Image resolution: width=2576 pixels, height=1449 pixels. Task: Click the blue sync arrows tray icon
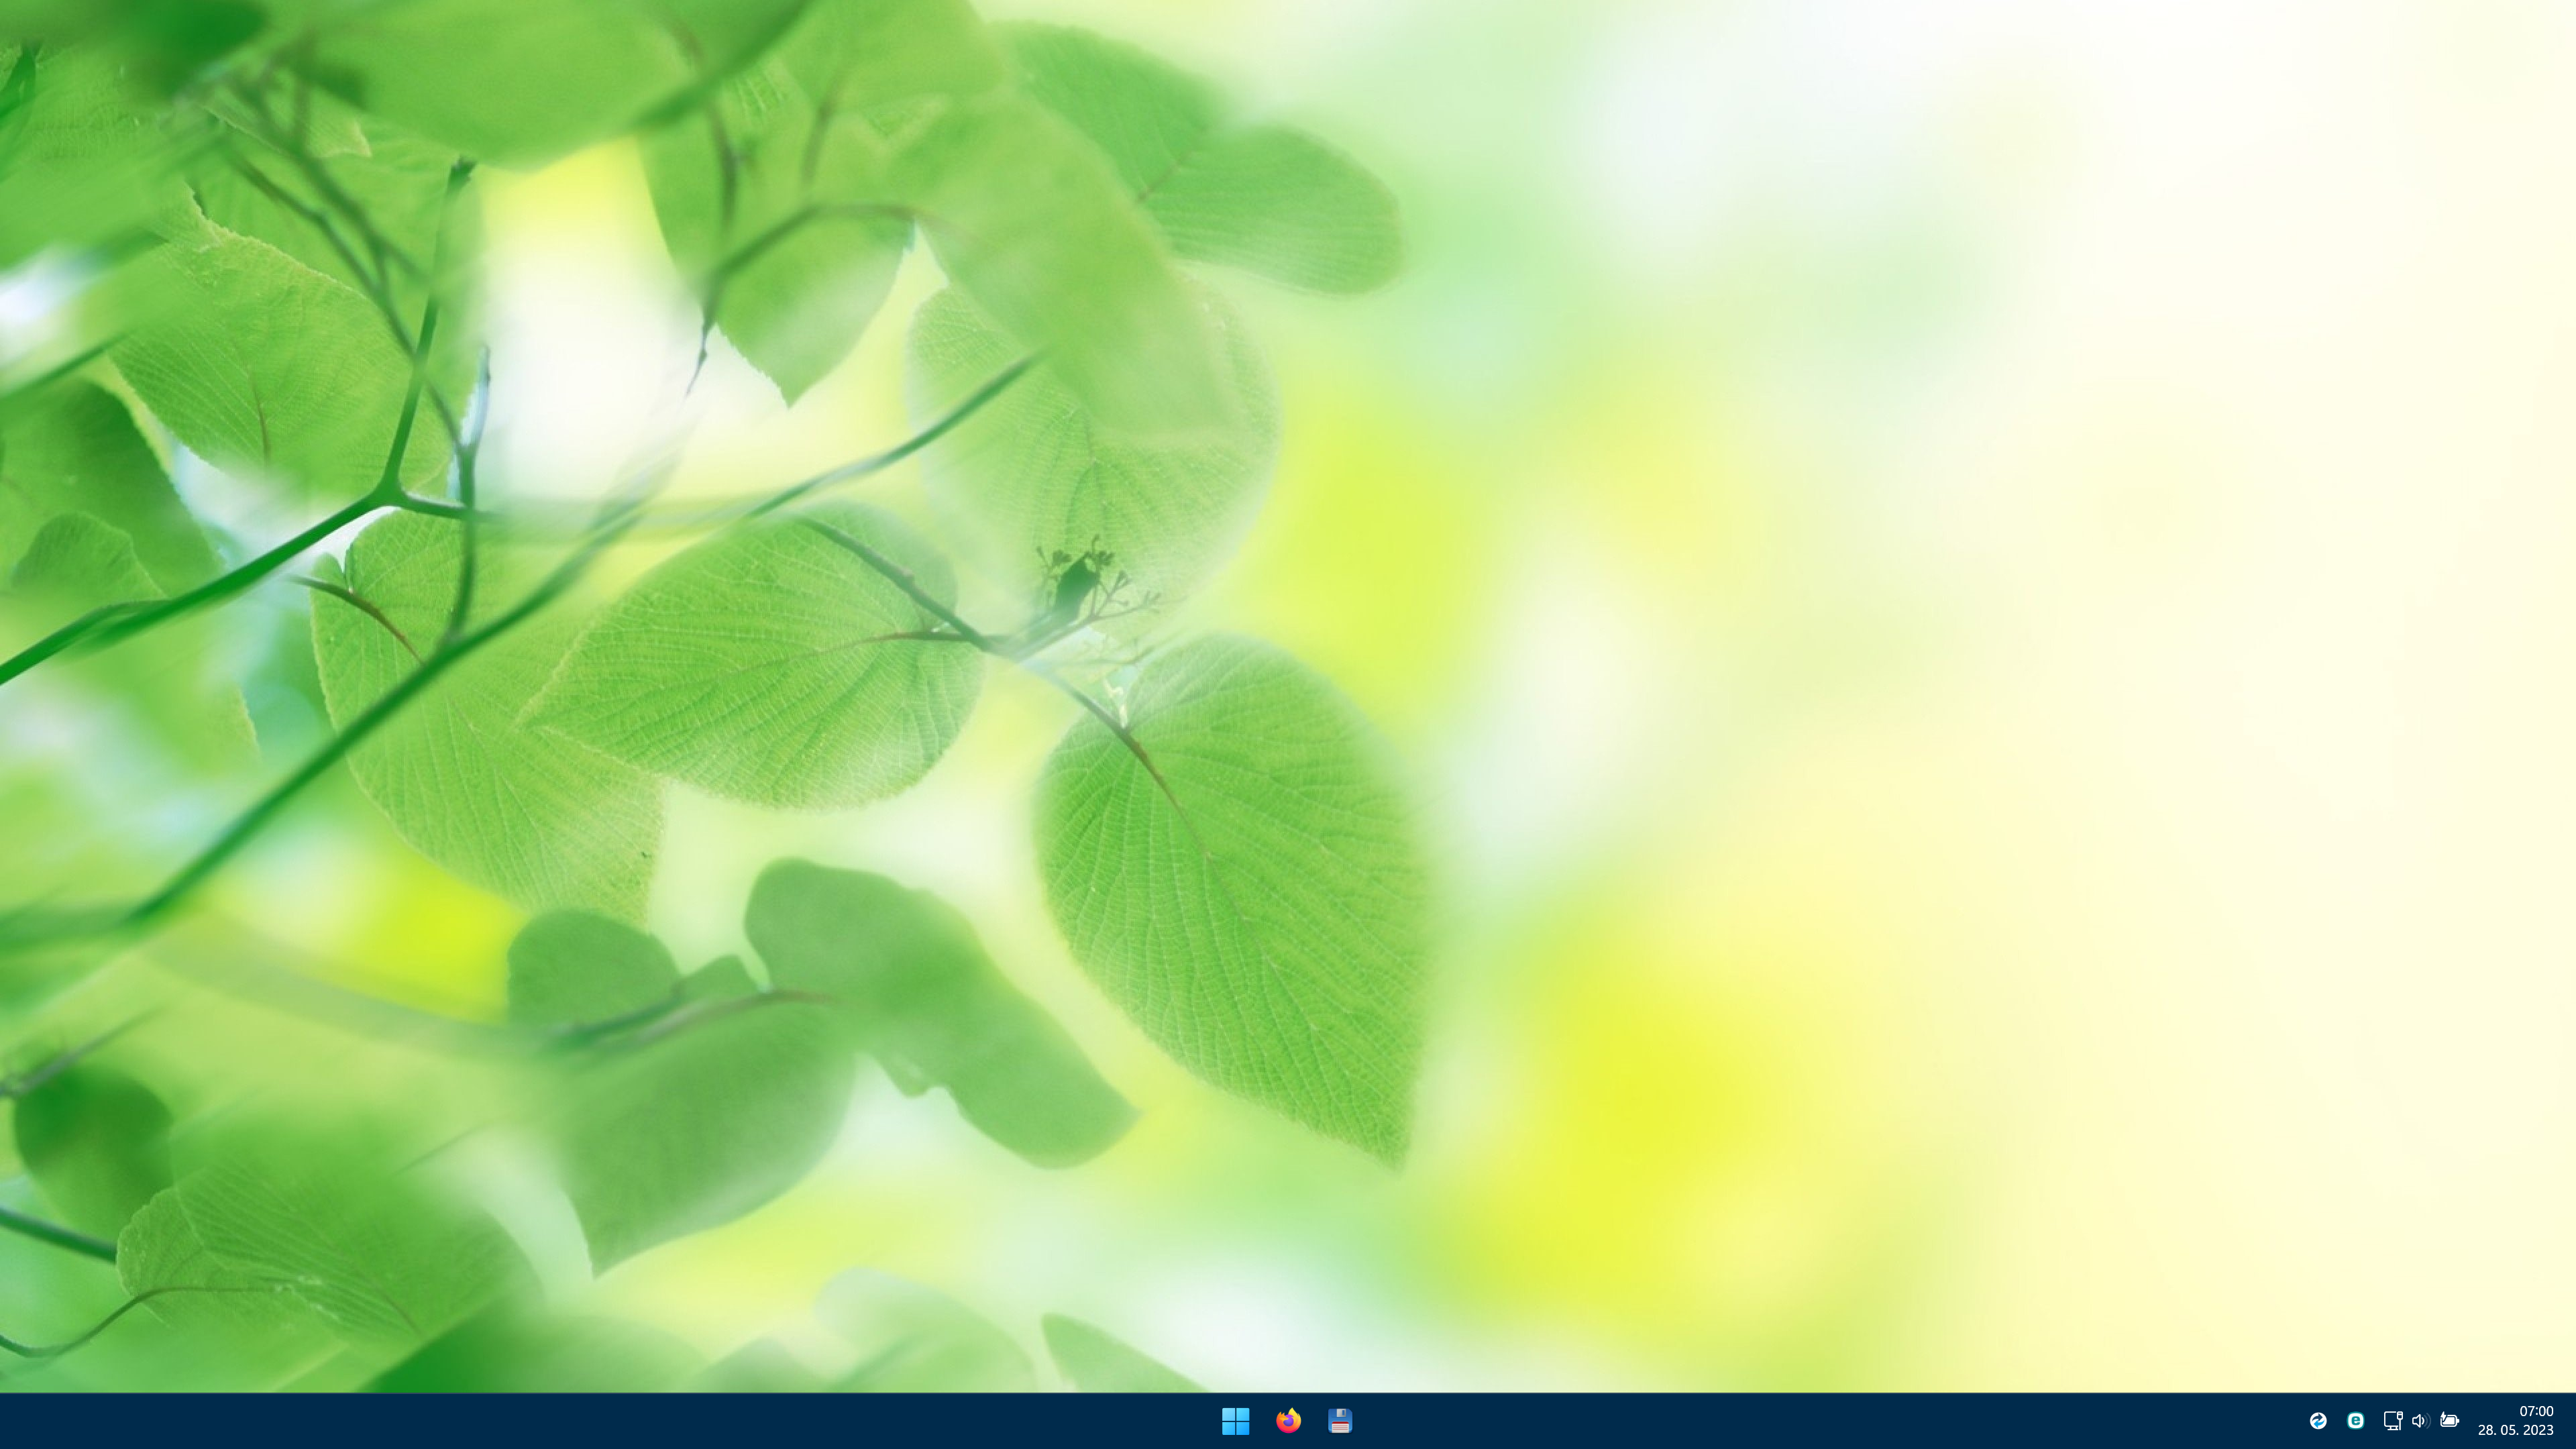coord(2318,1420)
